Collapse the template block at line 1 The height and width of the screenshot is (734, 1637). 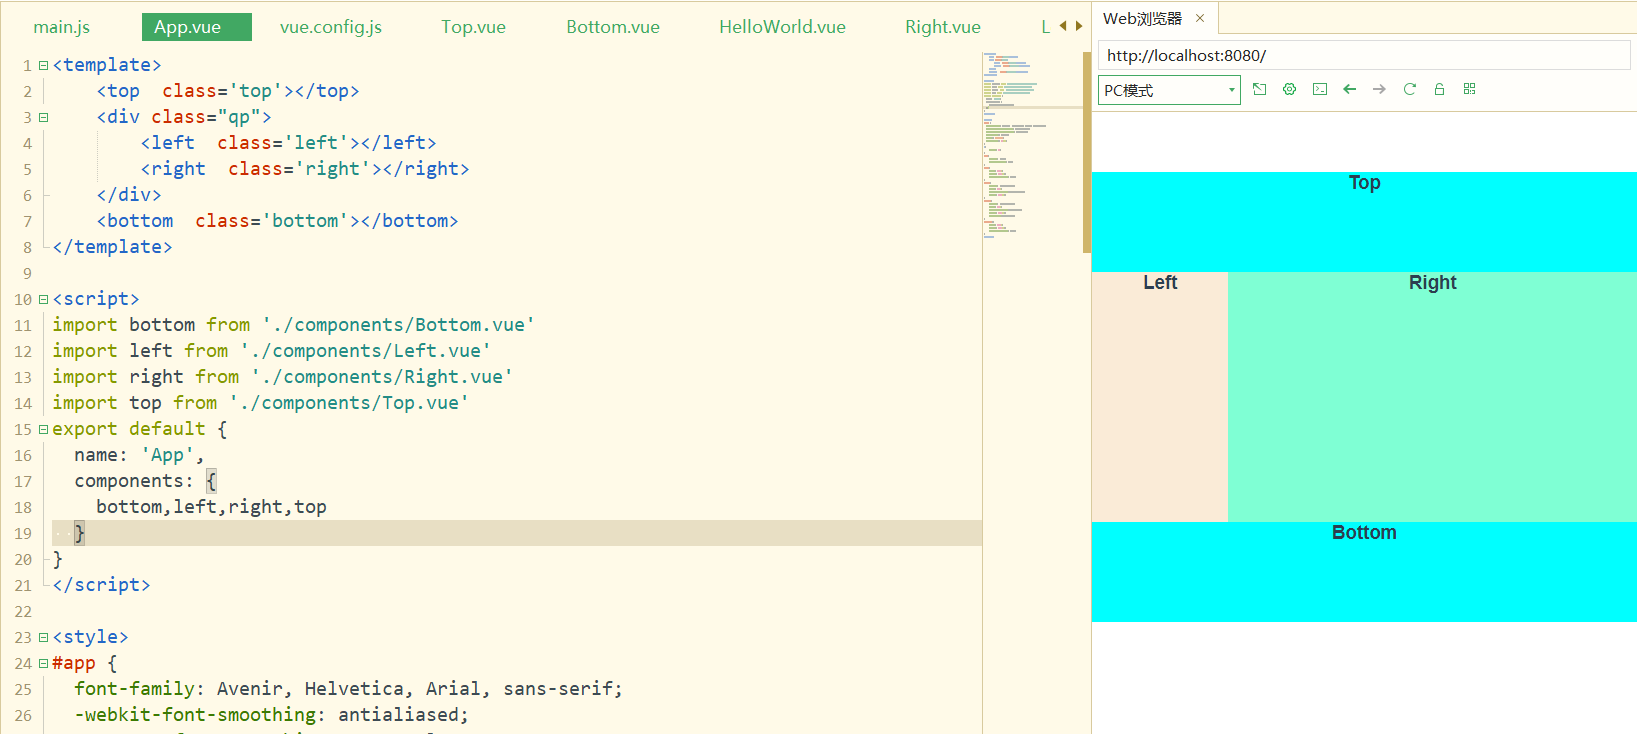(x=43, y=65)
